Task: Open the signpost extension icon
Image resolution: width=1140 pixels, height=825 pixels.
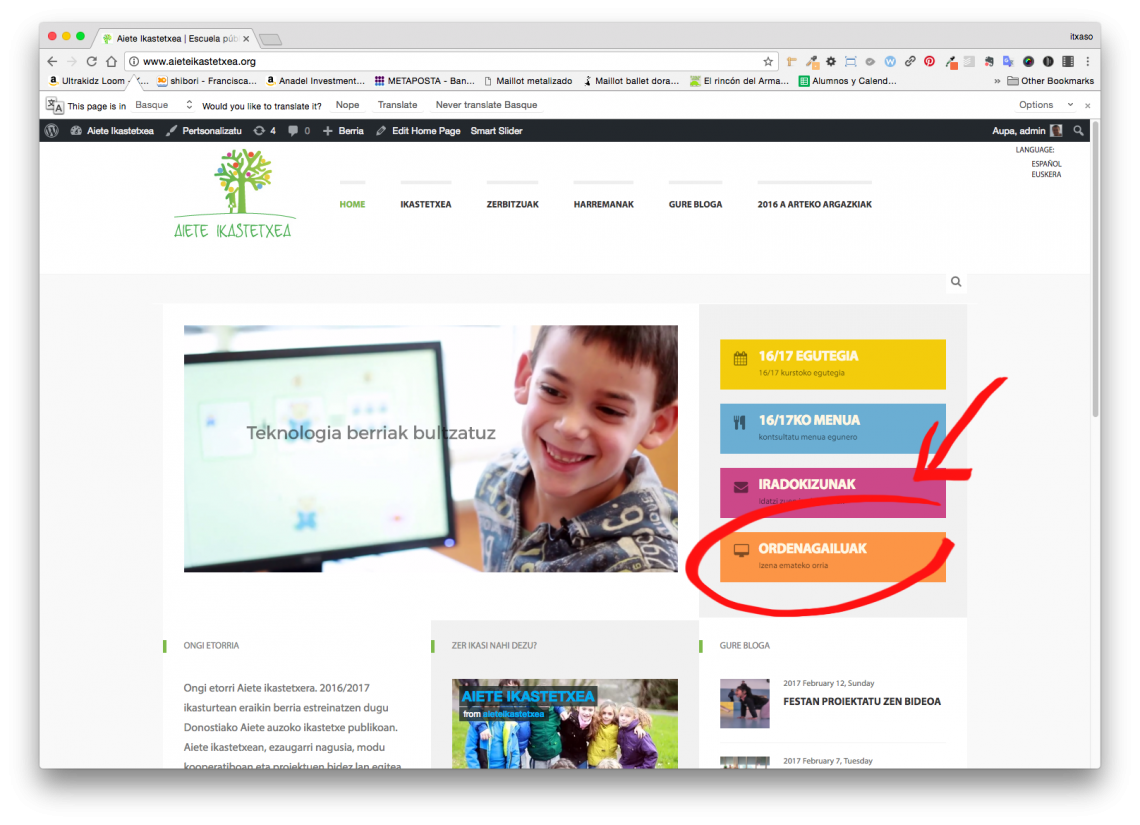Action: [x=792, y=62]
